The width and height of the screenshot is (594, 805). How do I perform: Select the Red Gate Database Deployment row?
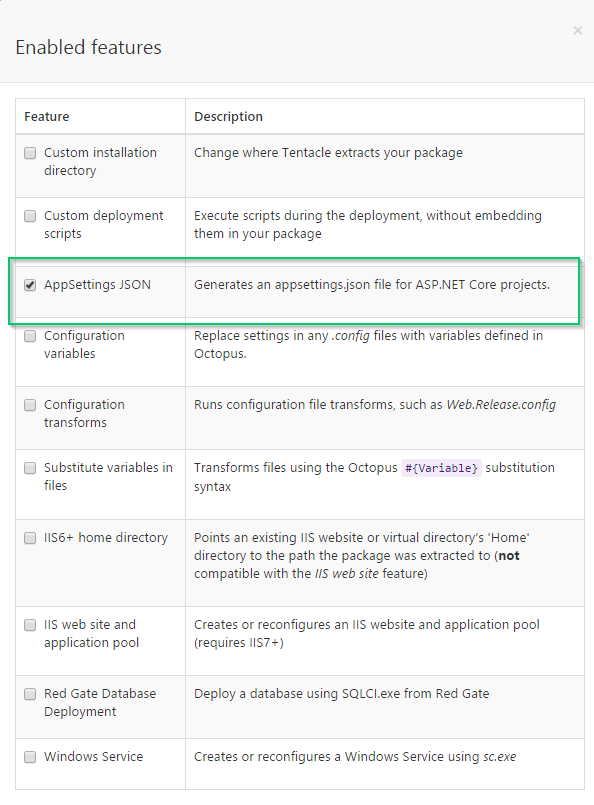tap(300, 703)
